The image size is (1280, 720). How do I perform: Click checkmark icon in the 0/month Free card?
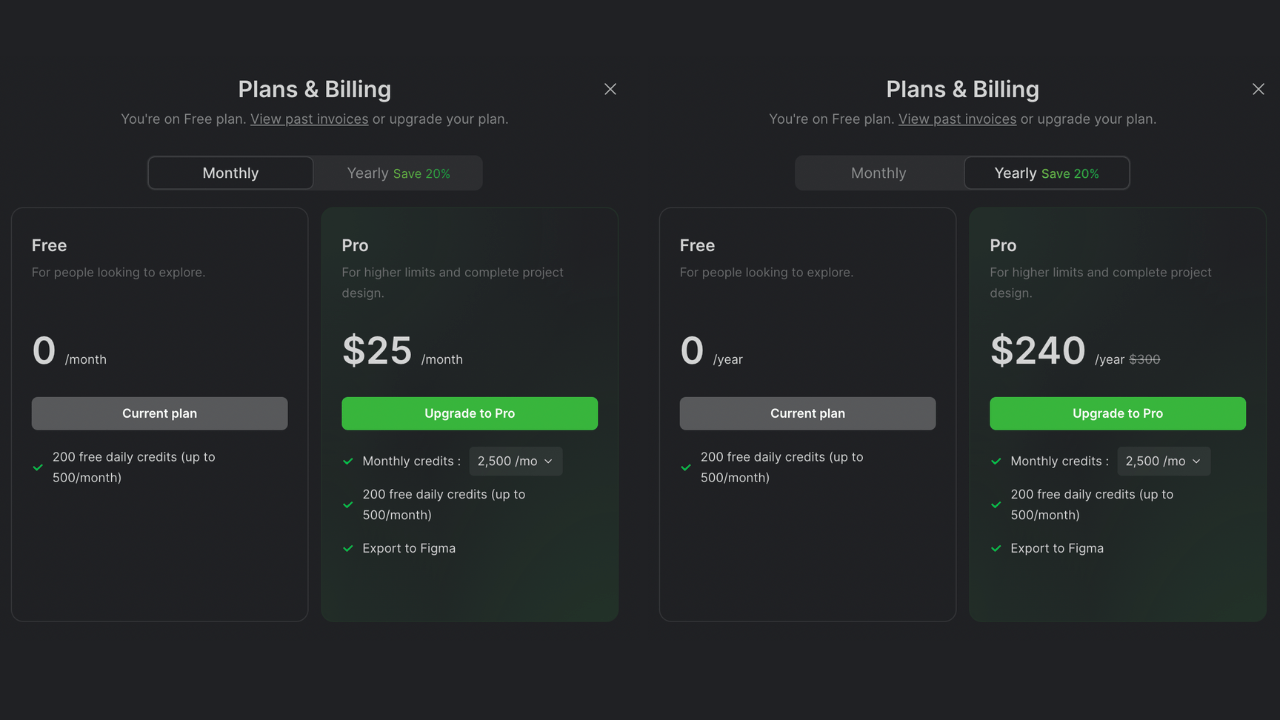tap(38, 467)
